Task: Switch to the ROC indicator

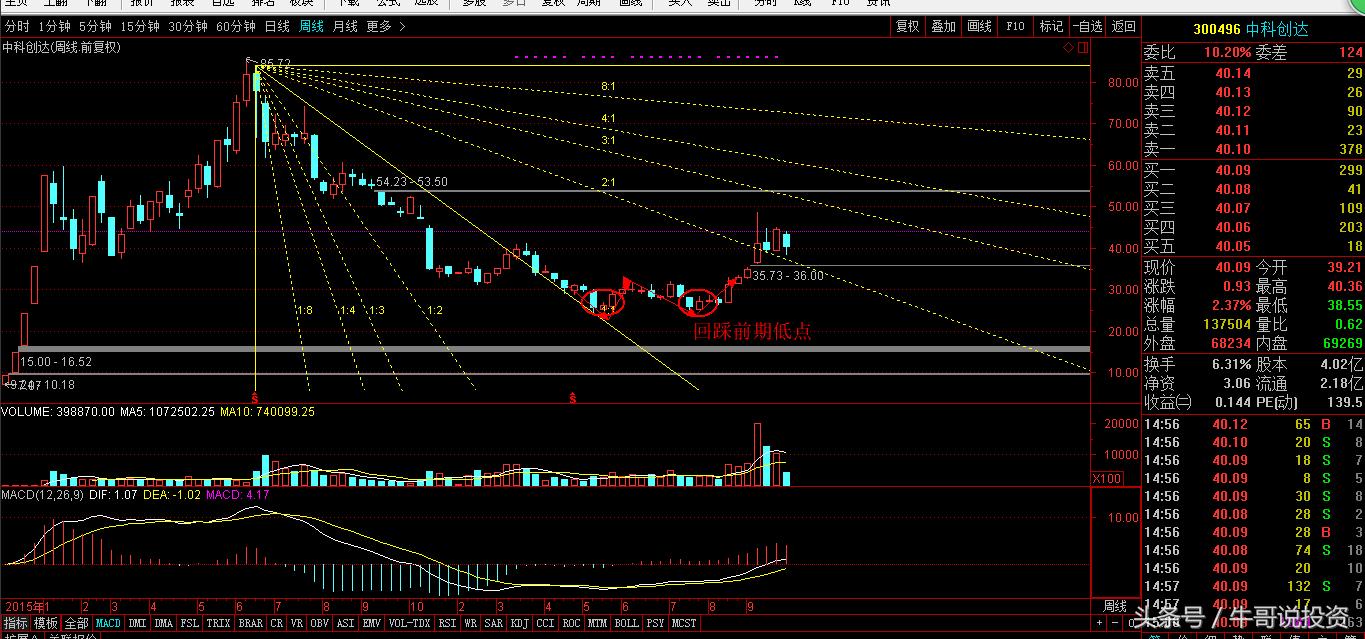Action: click(572, 623)
